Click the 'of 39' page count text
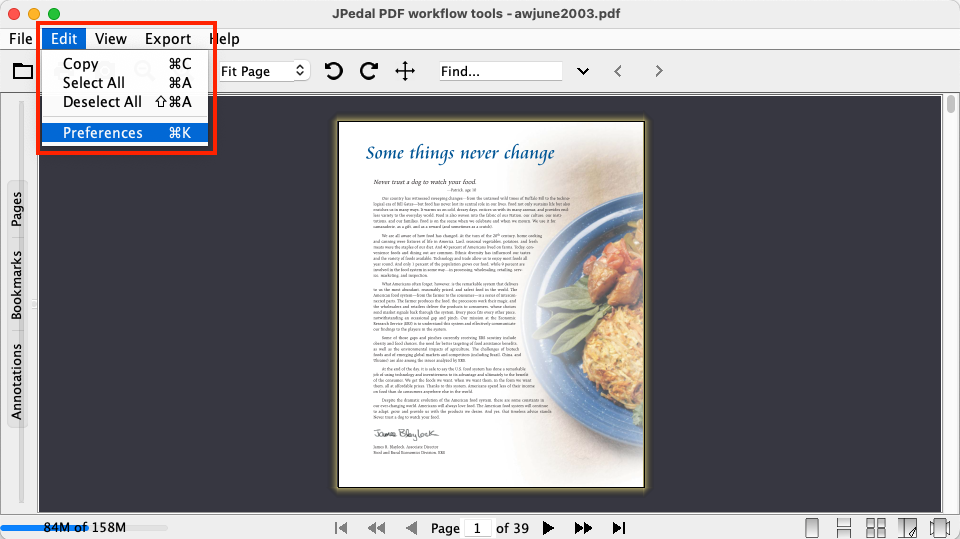The height and width of the screenshot is (539, 960). pos(512,528)
